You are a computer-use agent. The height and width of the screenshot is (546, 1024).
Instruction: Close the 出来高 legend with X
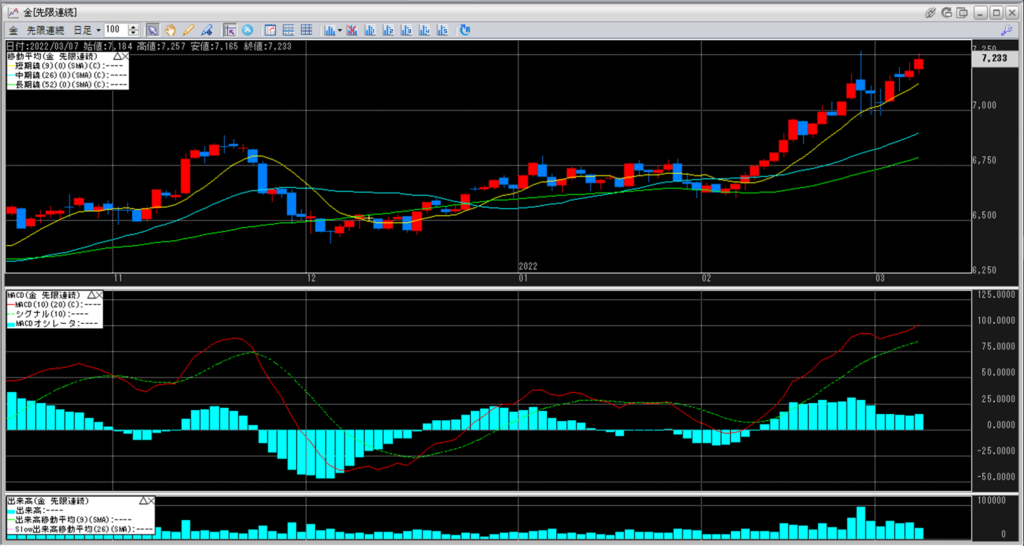point(151,499)
